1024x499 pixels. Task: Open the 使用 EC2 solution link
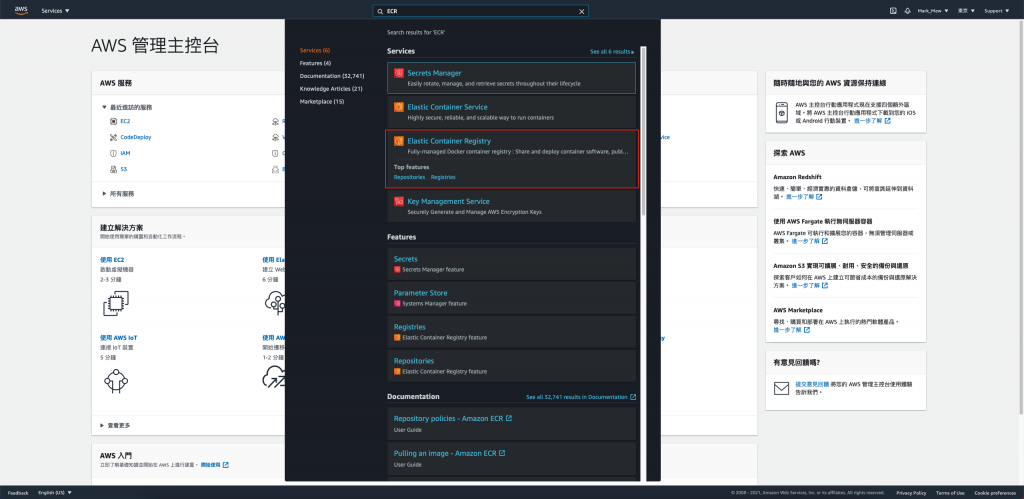pos(112,259)
